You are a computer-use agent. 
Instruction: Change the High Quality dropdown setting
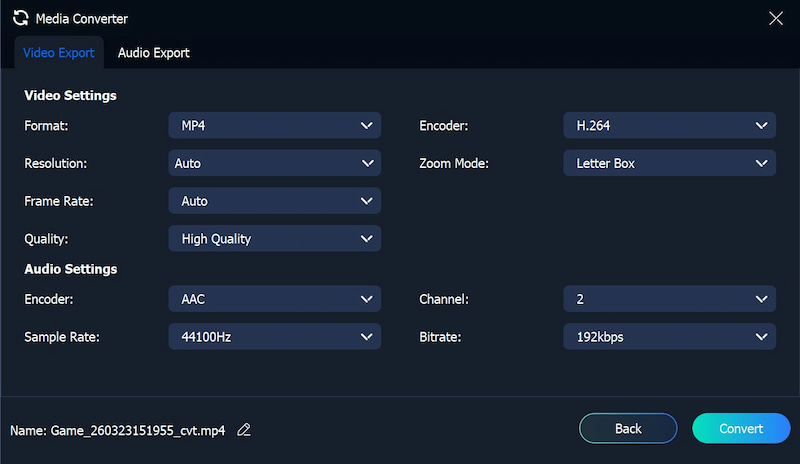[274, 239]
